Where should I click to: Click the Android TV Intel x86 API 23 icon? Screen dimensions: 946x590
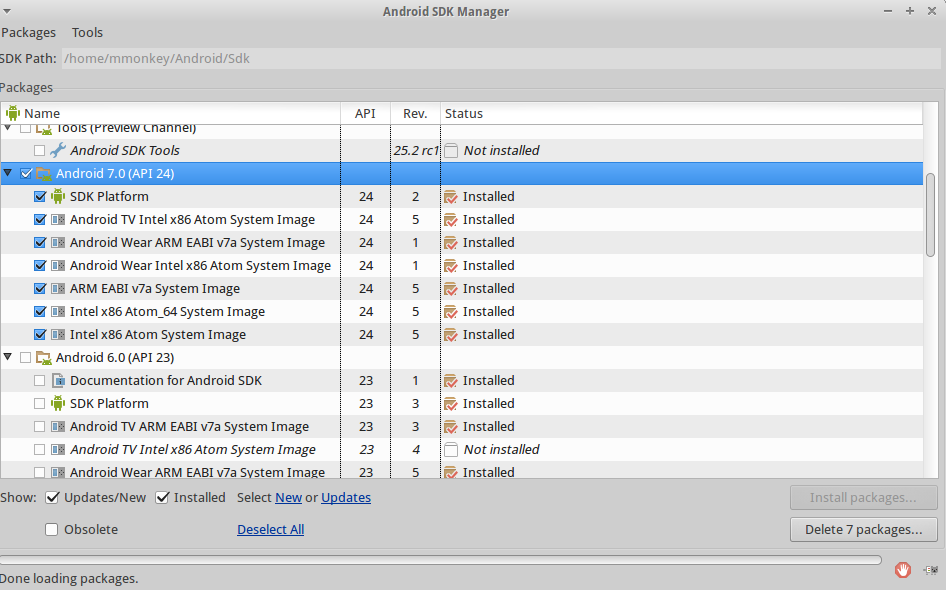(x=58, y=449)
